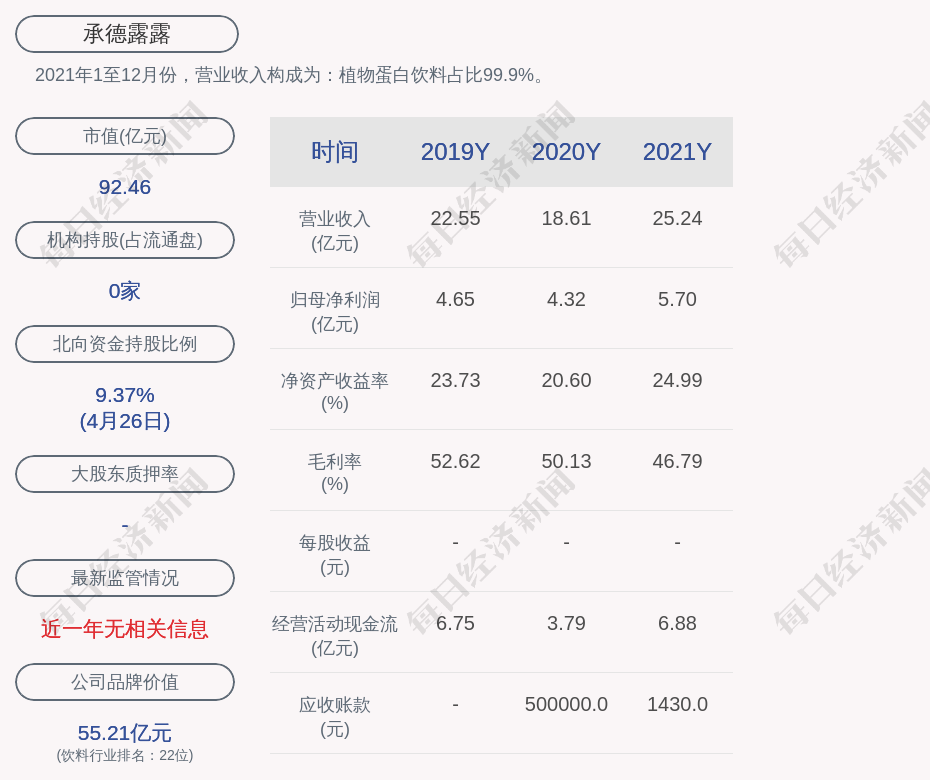The width and height of the screenshot is (930, 780).
Task: Select gross margin value 50.13
Action: [x=566, y=461]
